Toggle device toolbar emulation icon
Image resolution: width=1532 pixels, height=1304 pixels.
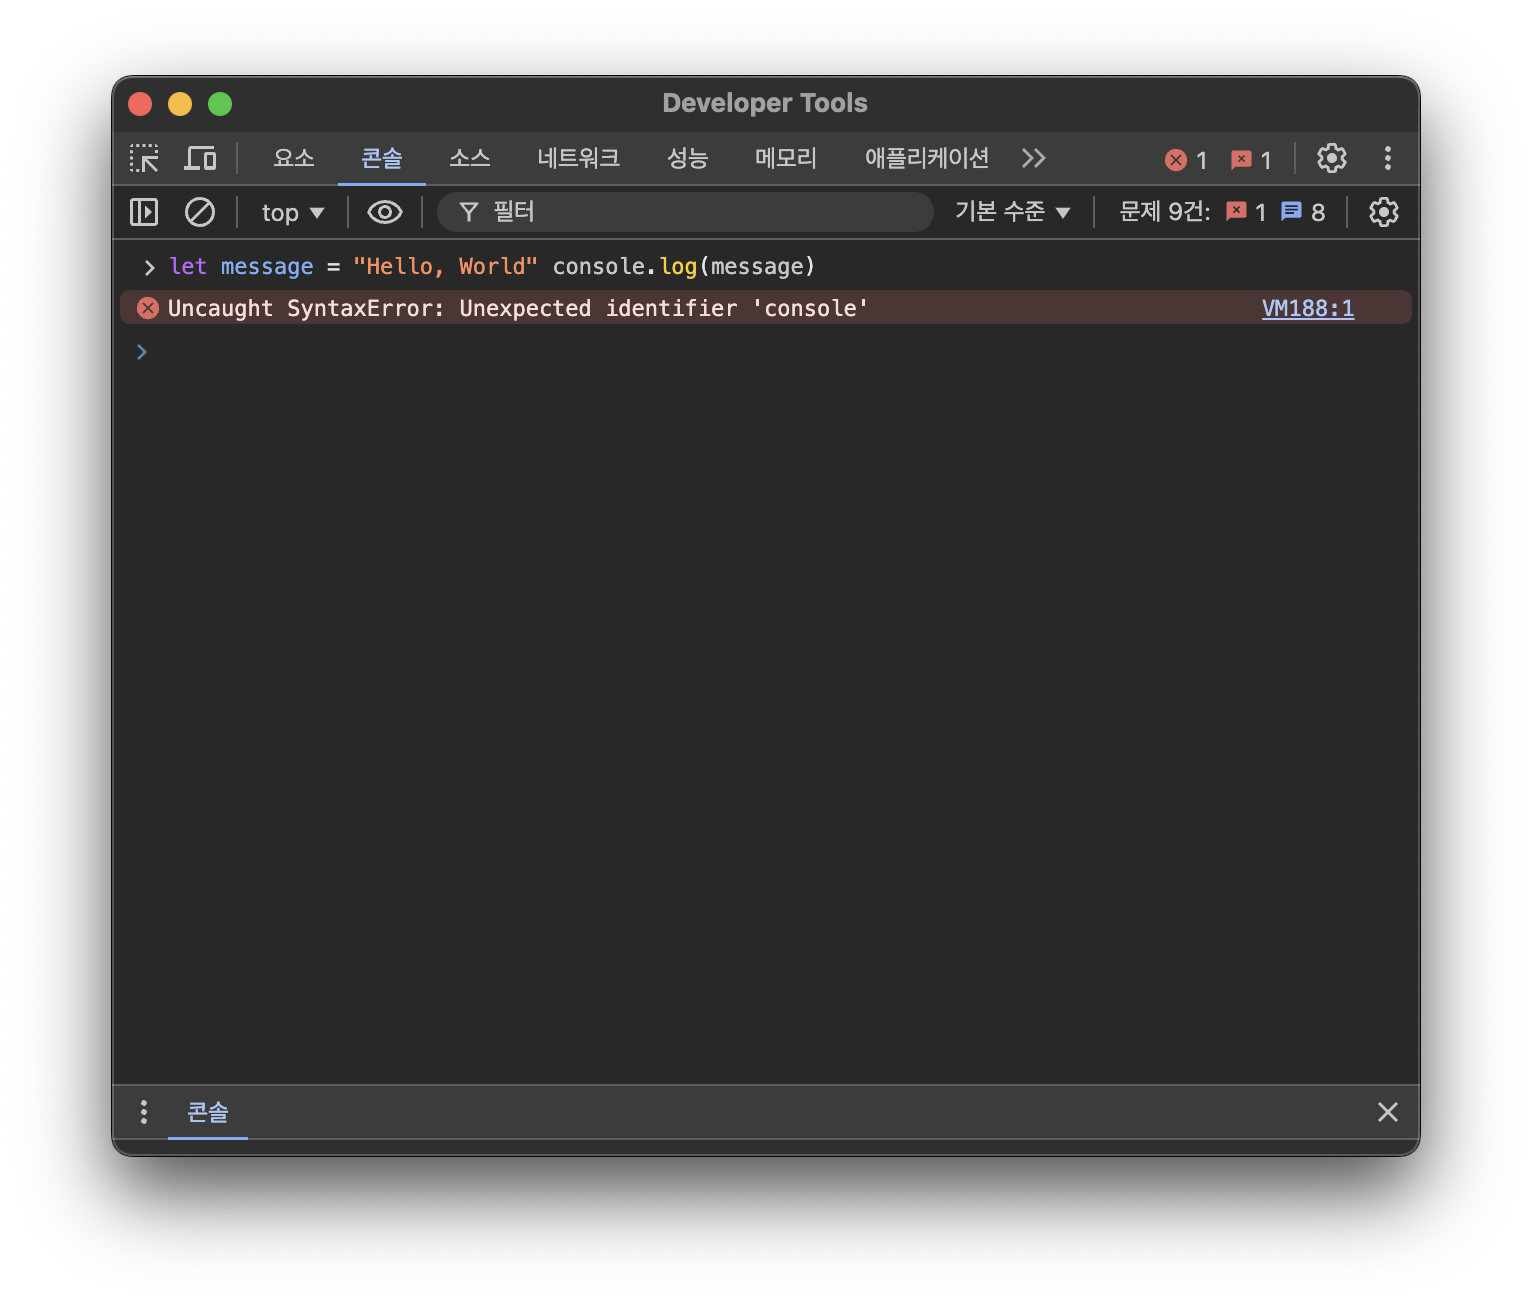200,158
